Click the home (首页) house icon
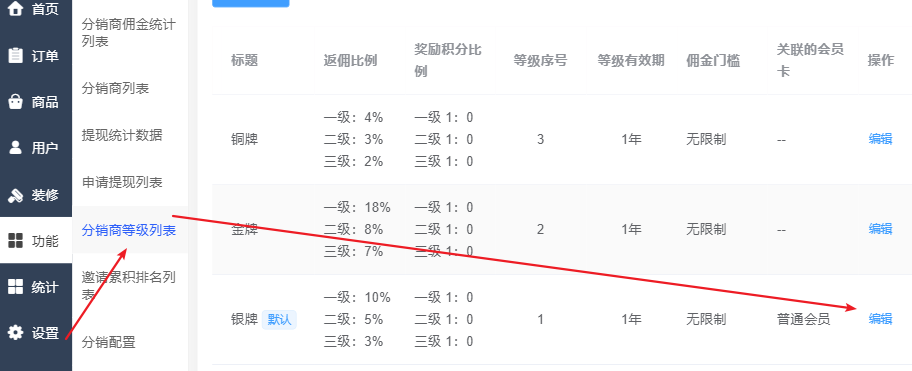 (x=15, y=9)
